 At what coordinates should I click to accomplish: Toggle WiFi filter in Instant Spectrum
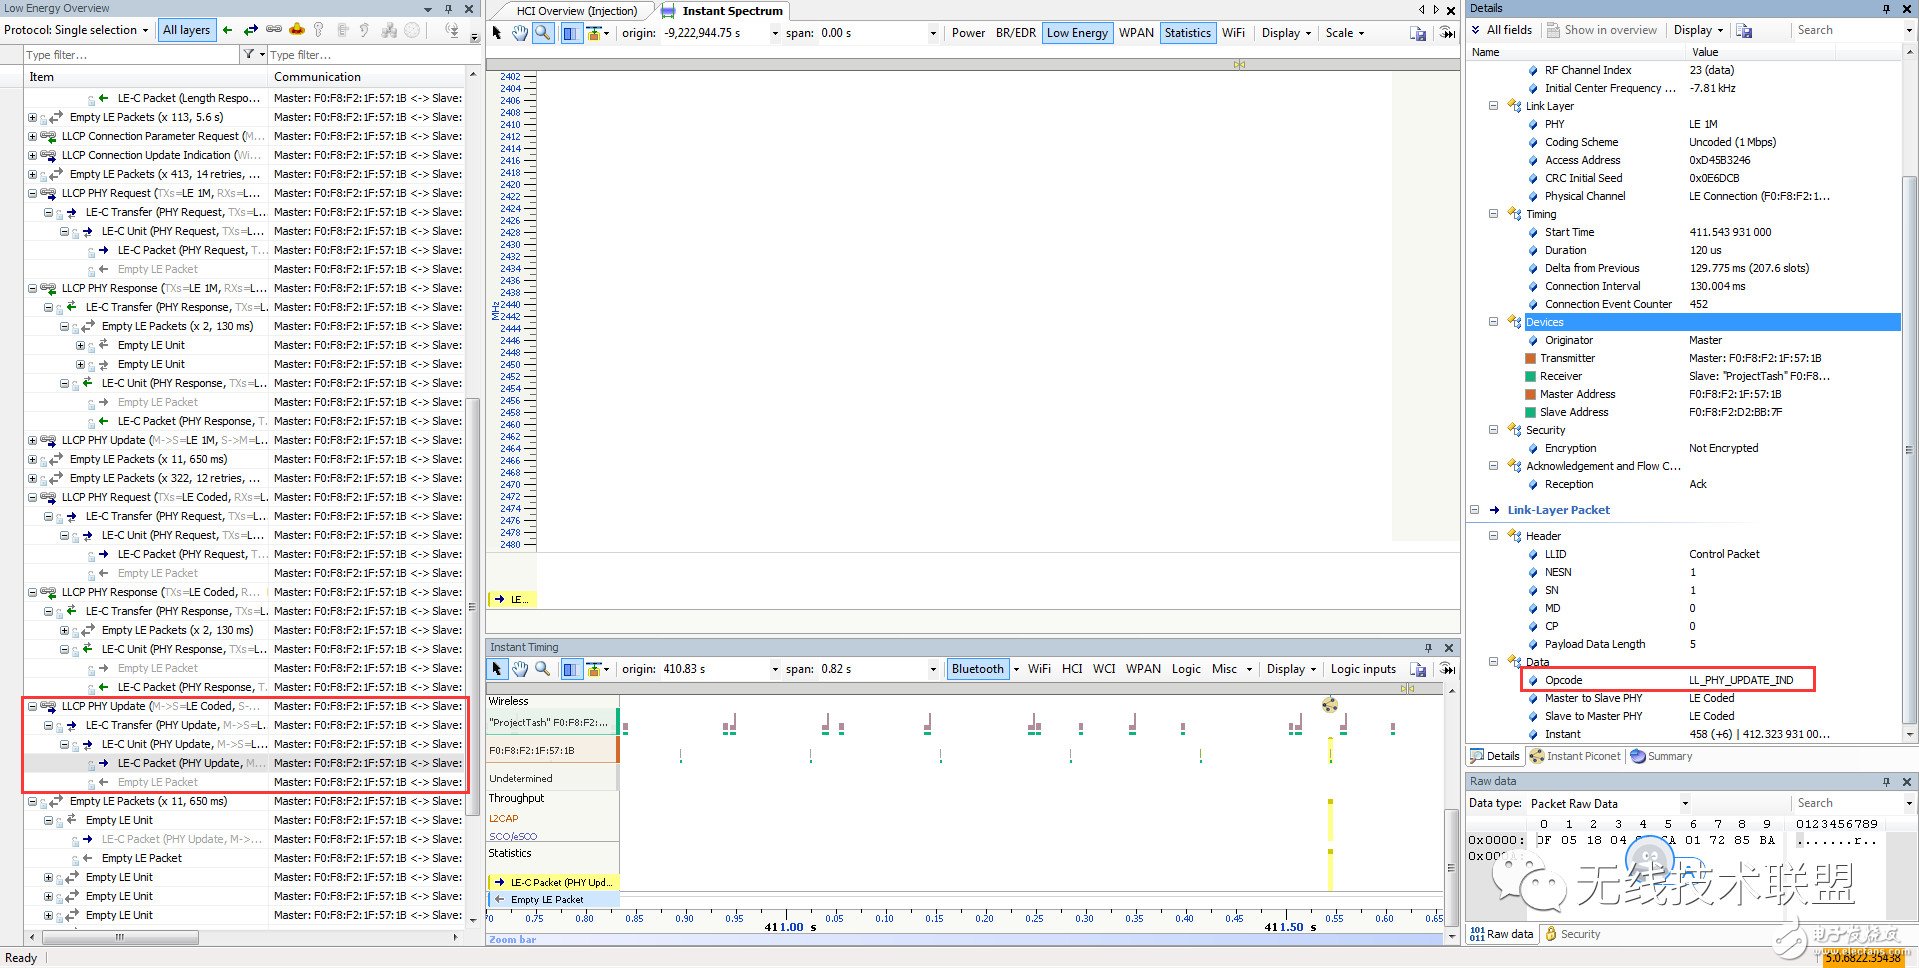click(1234, 33)
